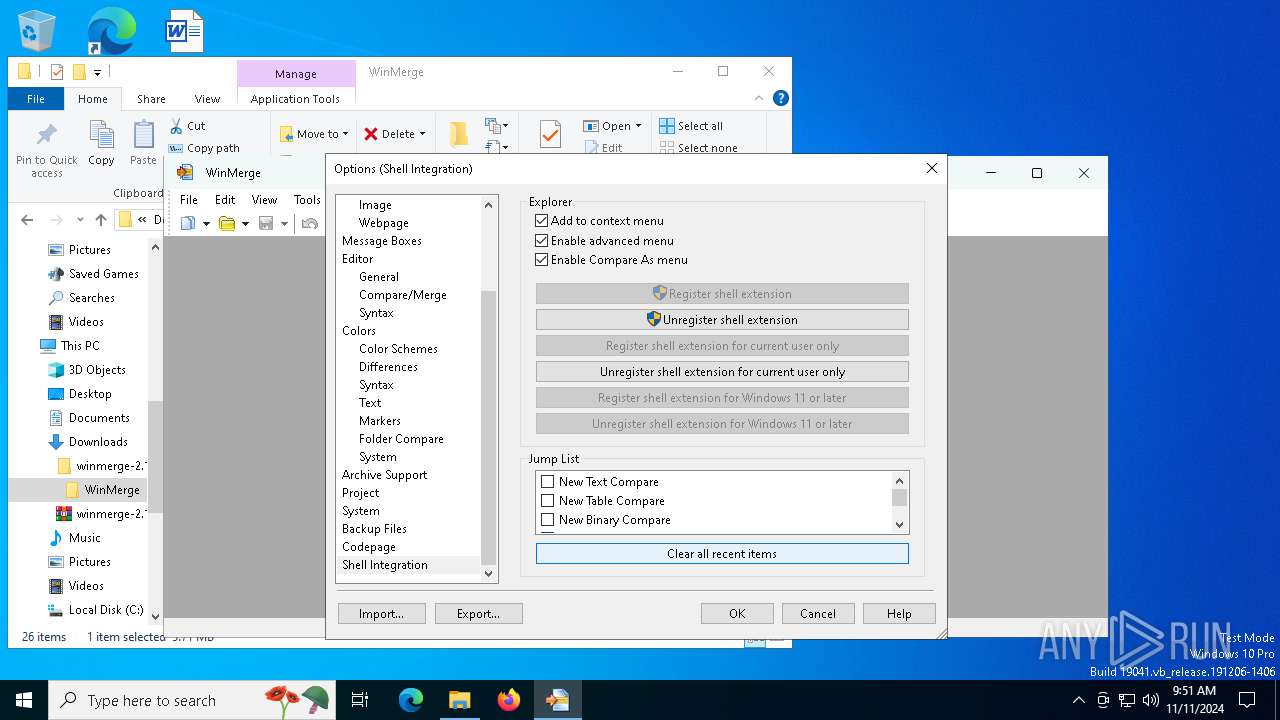Check New Table Compare in Jump List
This screenshot has width=1280, height=720.
point(547,501)
